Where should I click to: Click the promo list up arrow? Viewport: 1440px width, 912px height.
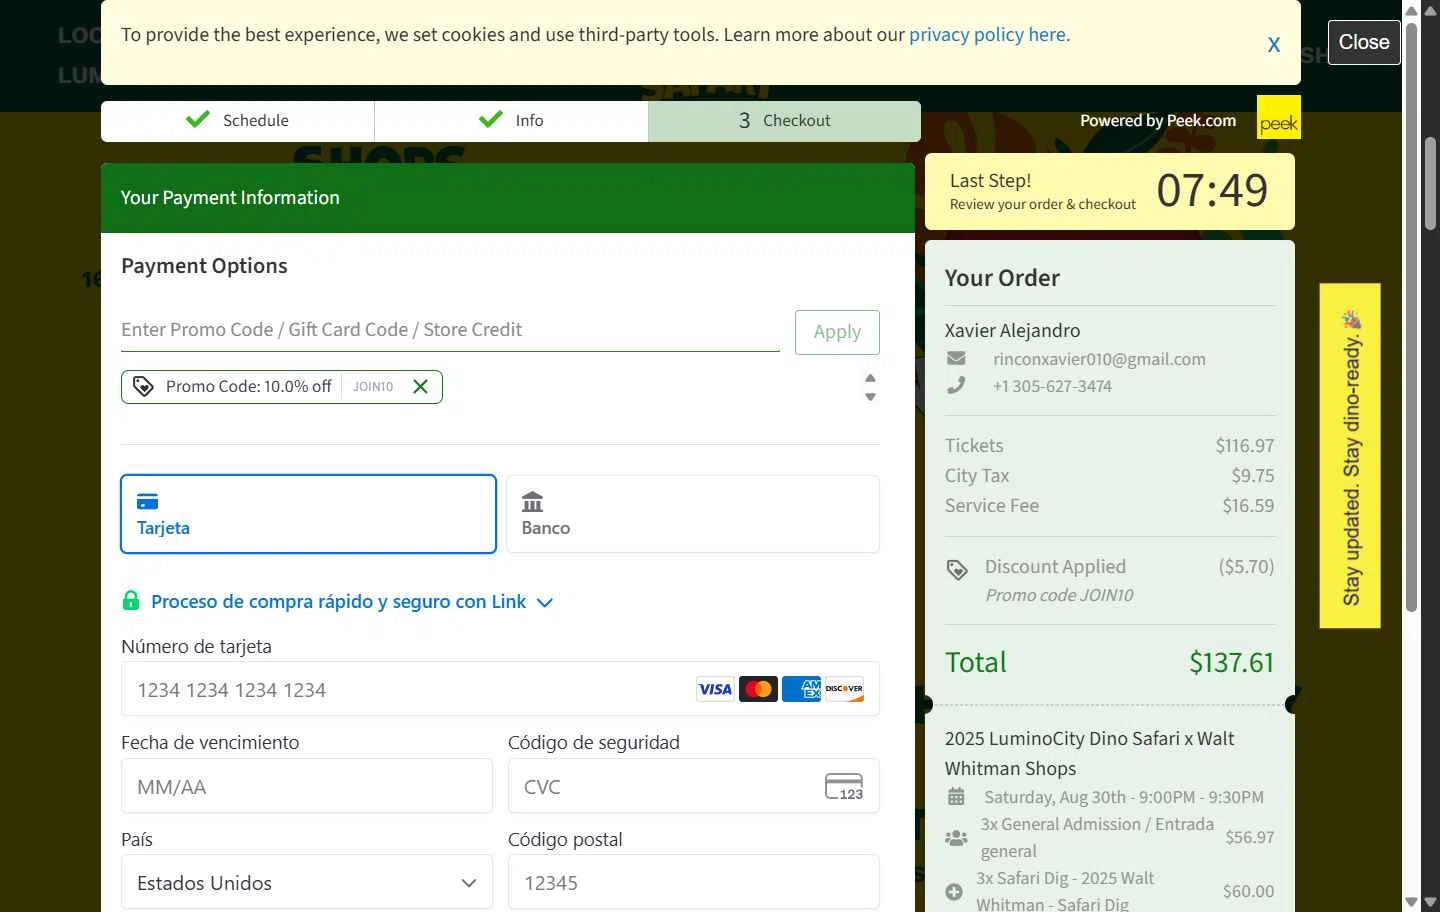[x=870, y=378]
